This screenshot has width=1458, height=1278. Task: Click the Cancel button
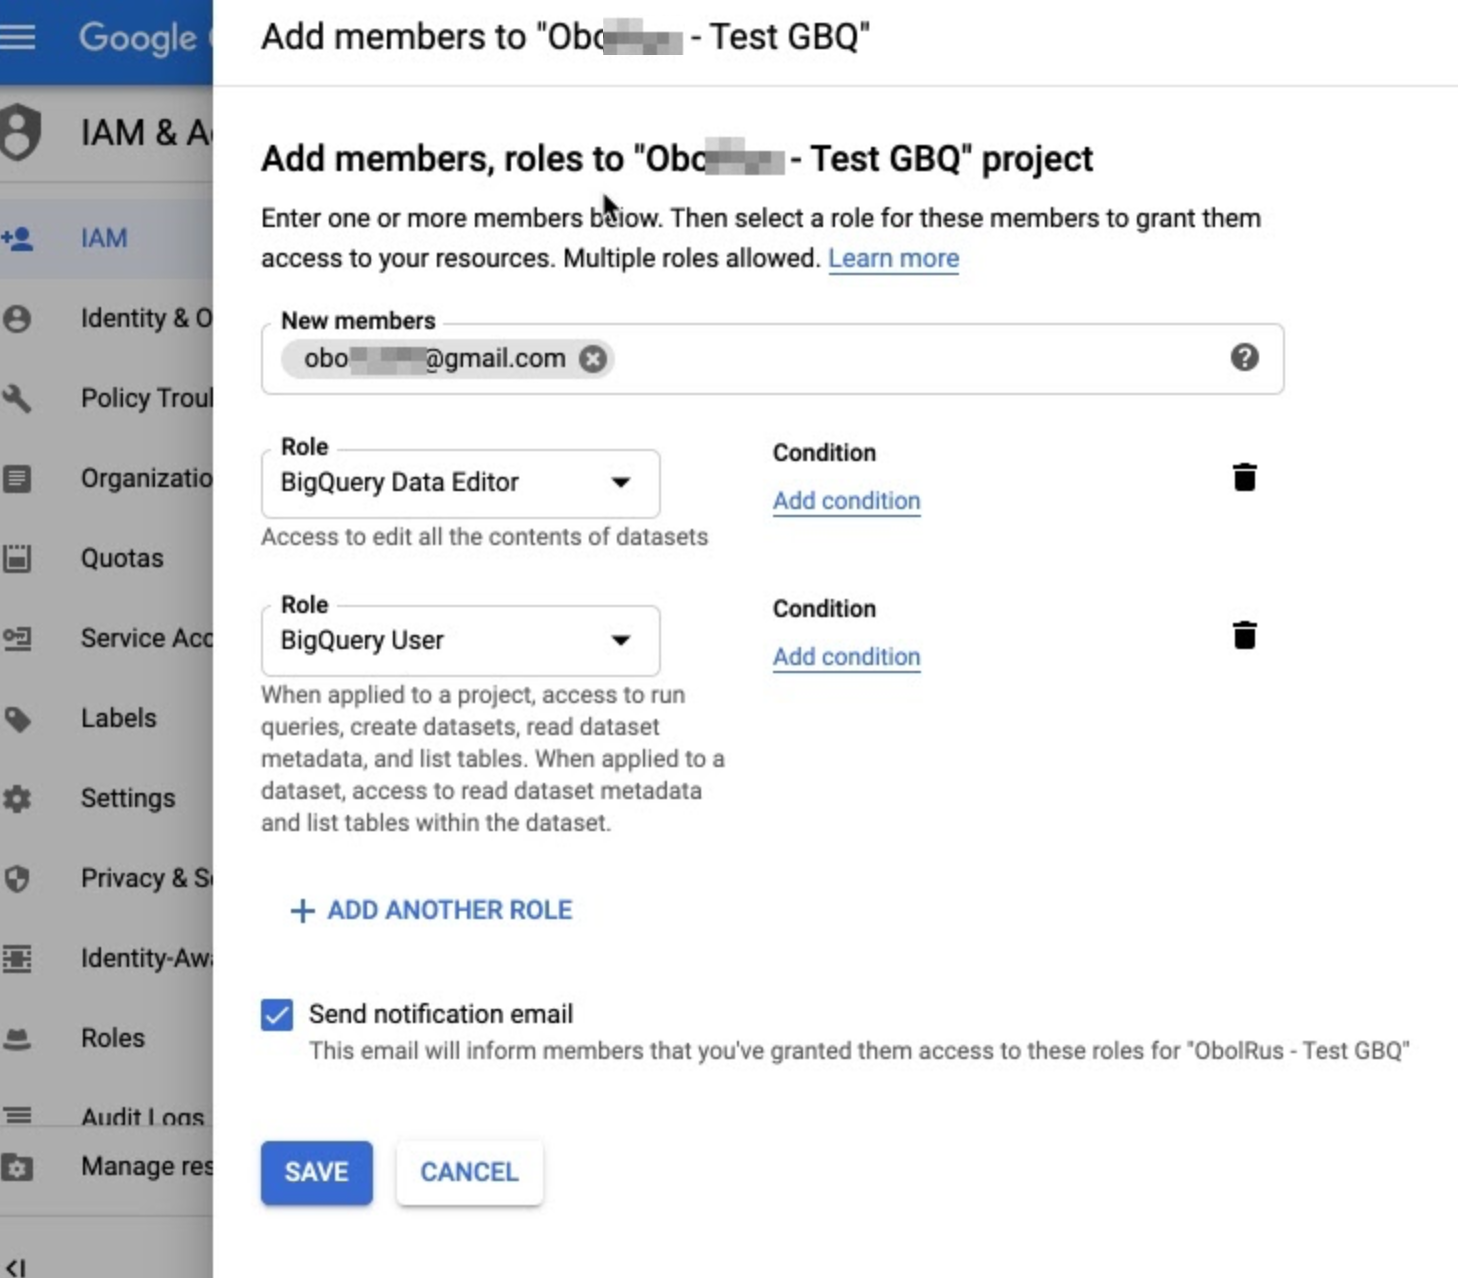click(x=469, y=1172)
